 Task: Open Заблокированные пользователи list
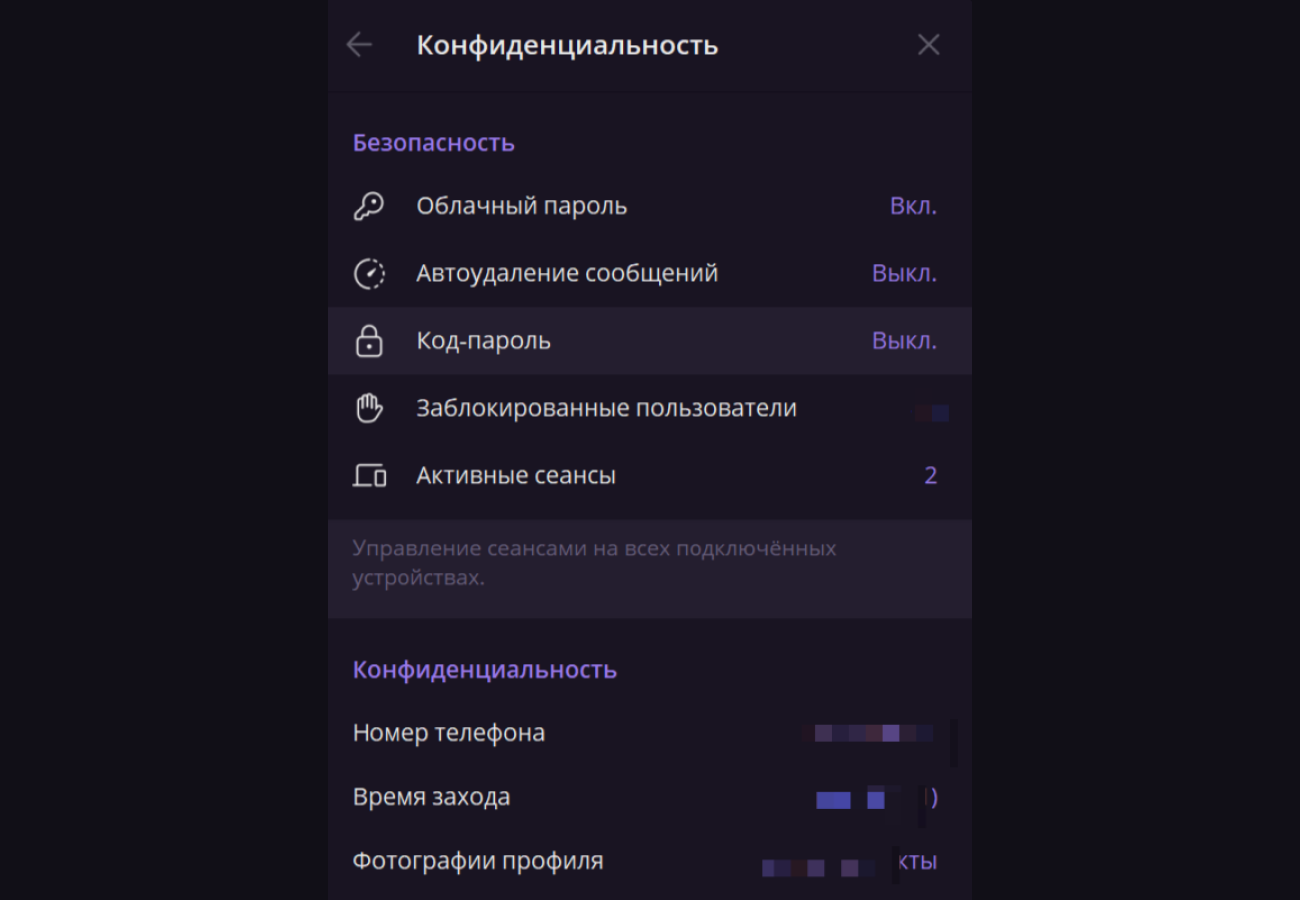tap(650, 408)
